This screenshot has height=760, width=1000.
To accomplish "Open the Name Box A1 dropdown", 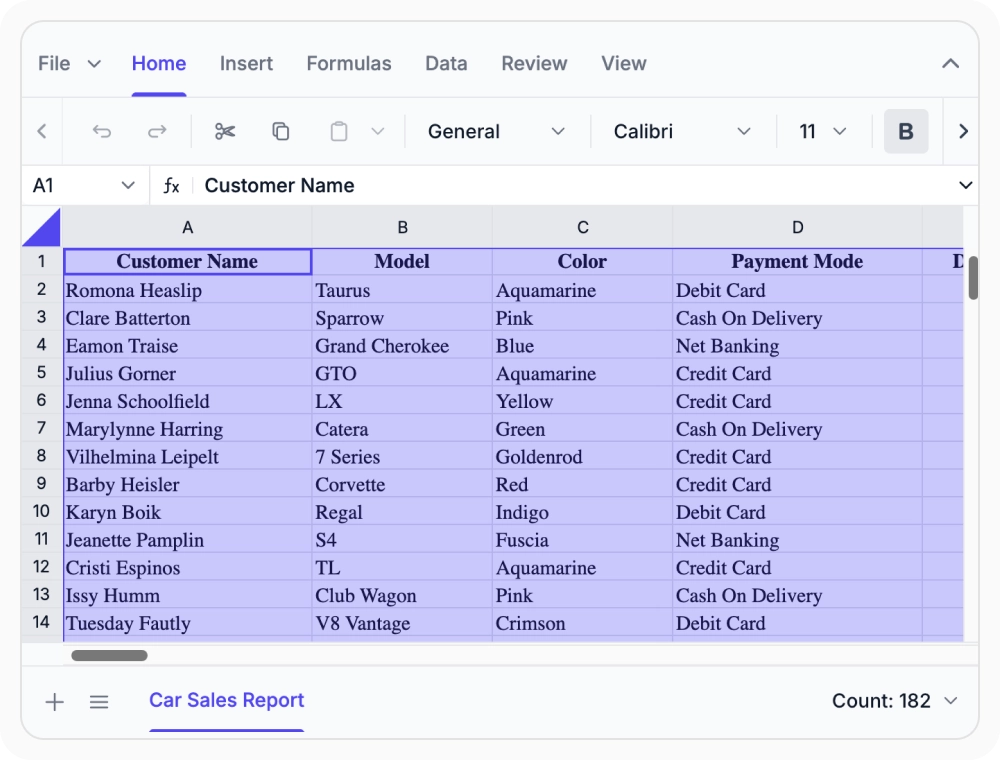I will (x=128, y=186).
